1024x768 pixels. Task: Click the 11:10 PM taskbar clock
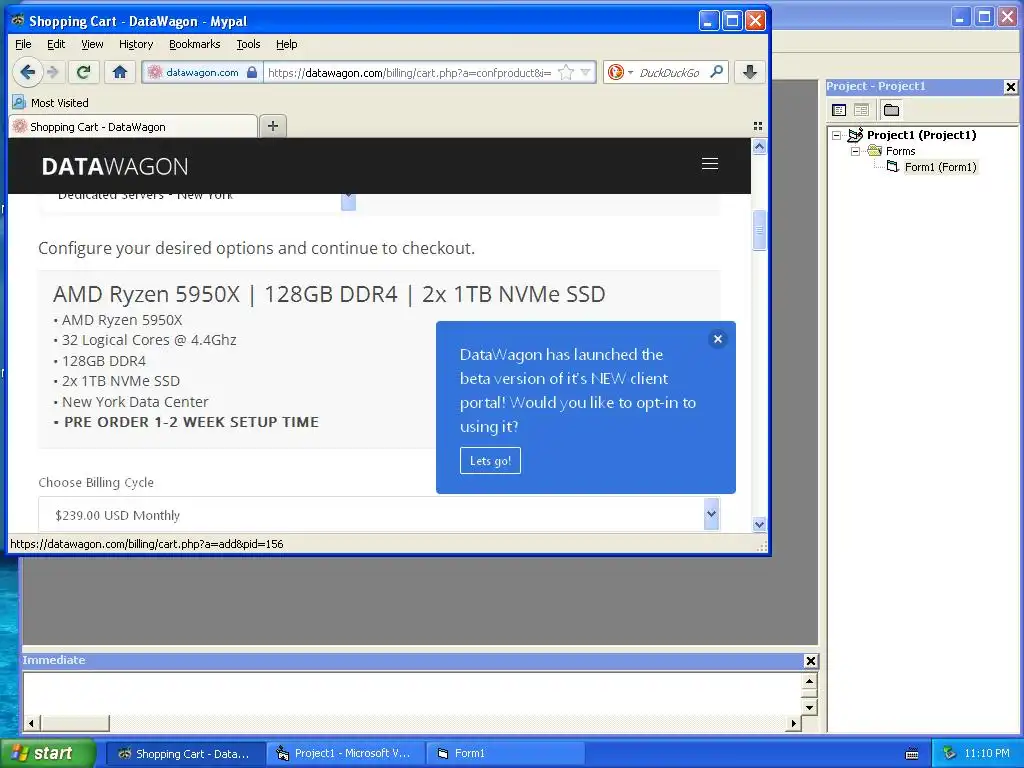(x=987, y=754)
